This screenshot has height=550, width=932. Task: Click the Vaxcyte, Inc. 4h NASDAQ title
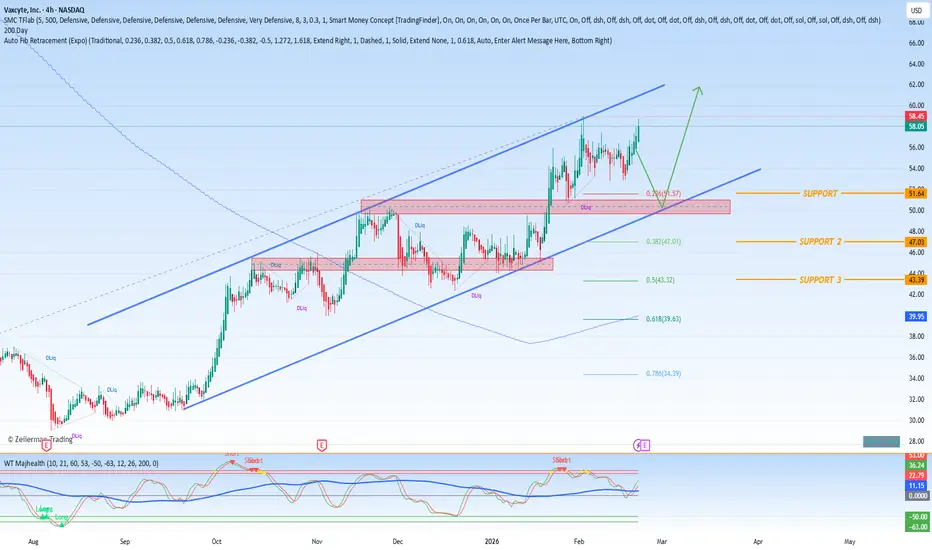[44, 10]
